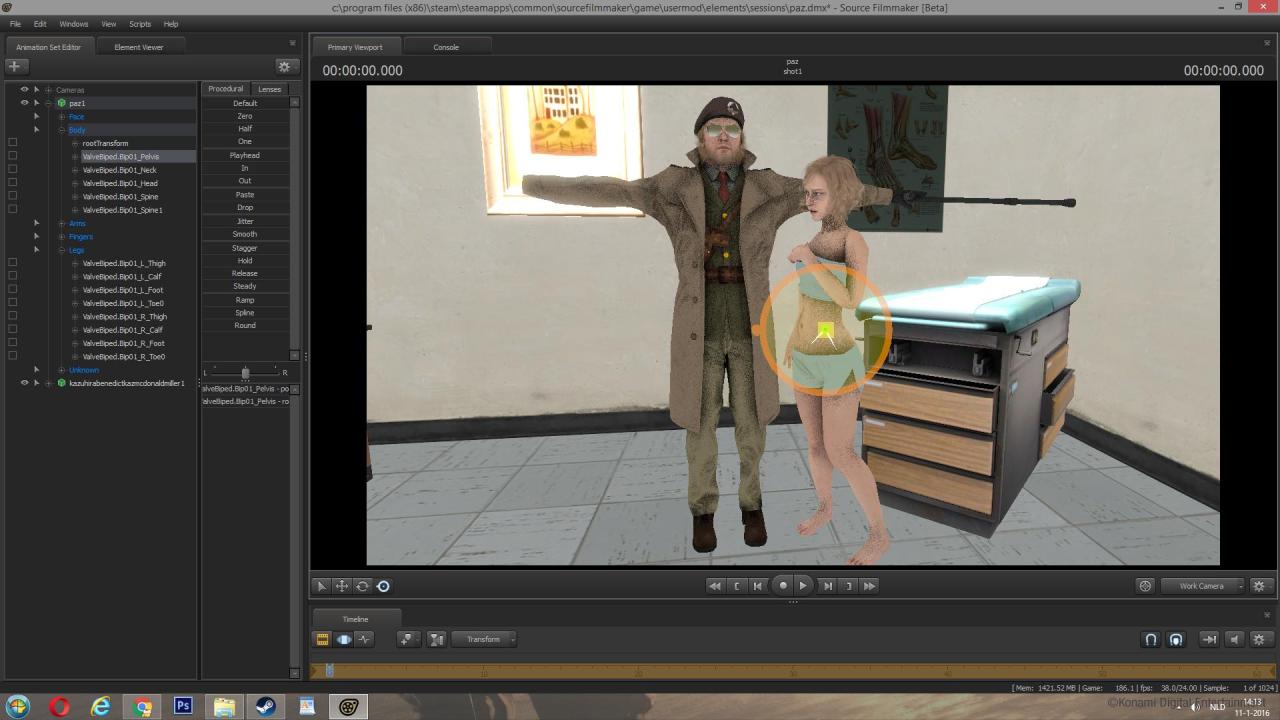Switch to Lenses tab
The image size is (1280, 720).
pyautogui.click(x=270, y=89)
